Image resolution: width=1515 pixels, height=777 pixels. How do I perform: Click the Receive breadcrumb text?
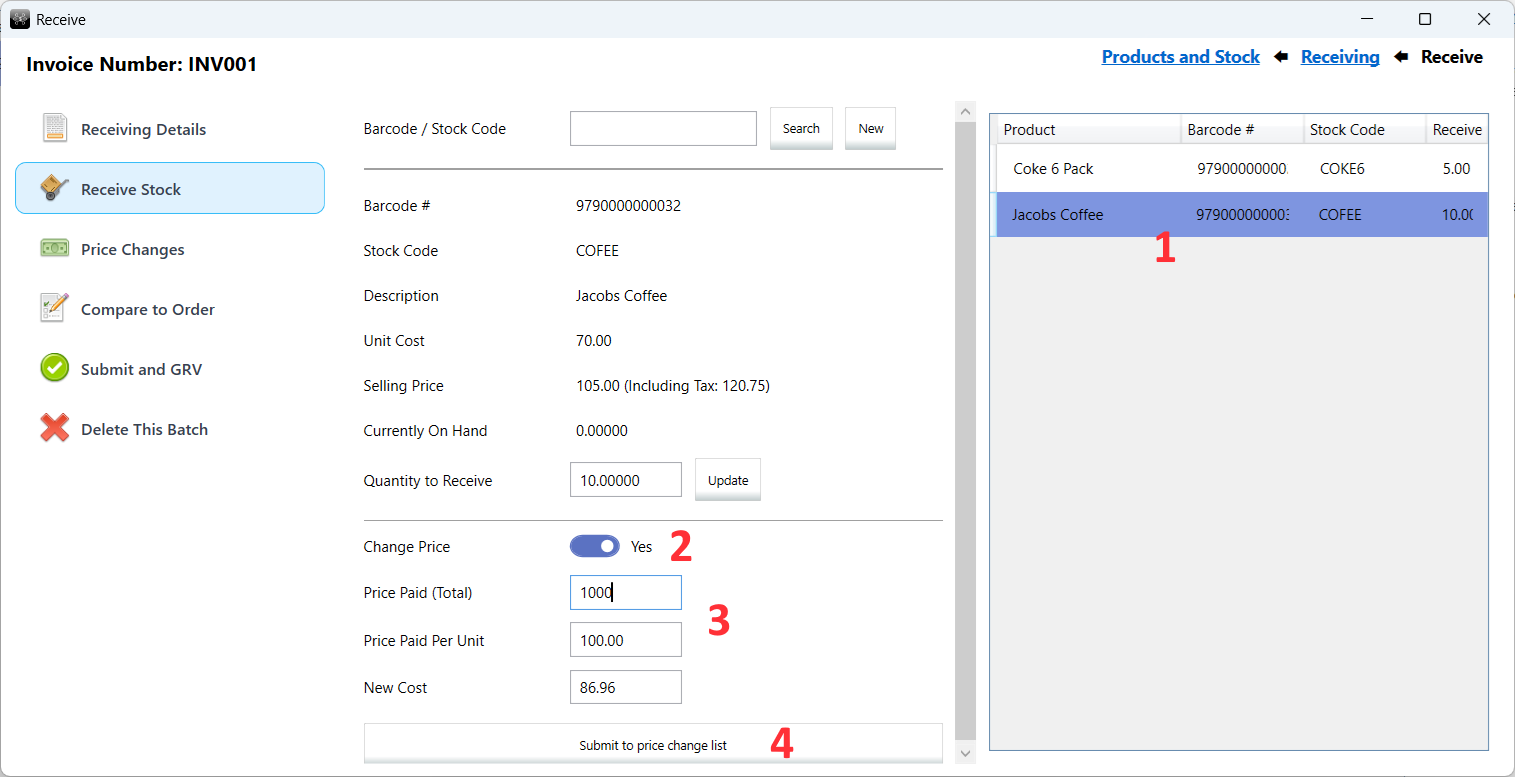1452,57
